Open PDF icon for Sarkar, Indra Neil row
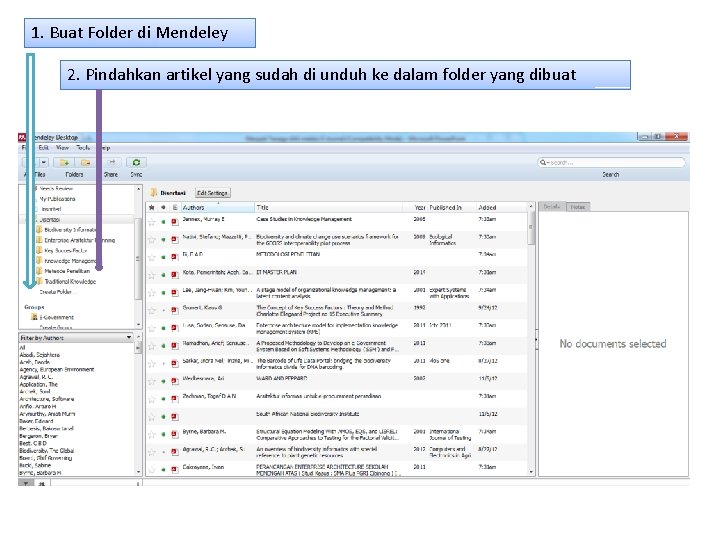 click(174, 363)
